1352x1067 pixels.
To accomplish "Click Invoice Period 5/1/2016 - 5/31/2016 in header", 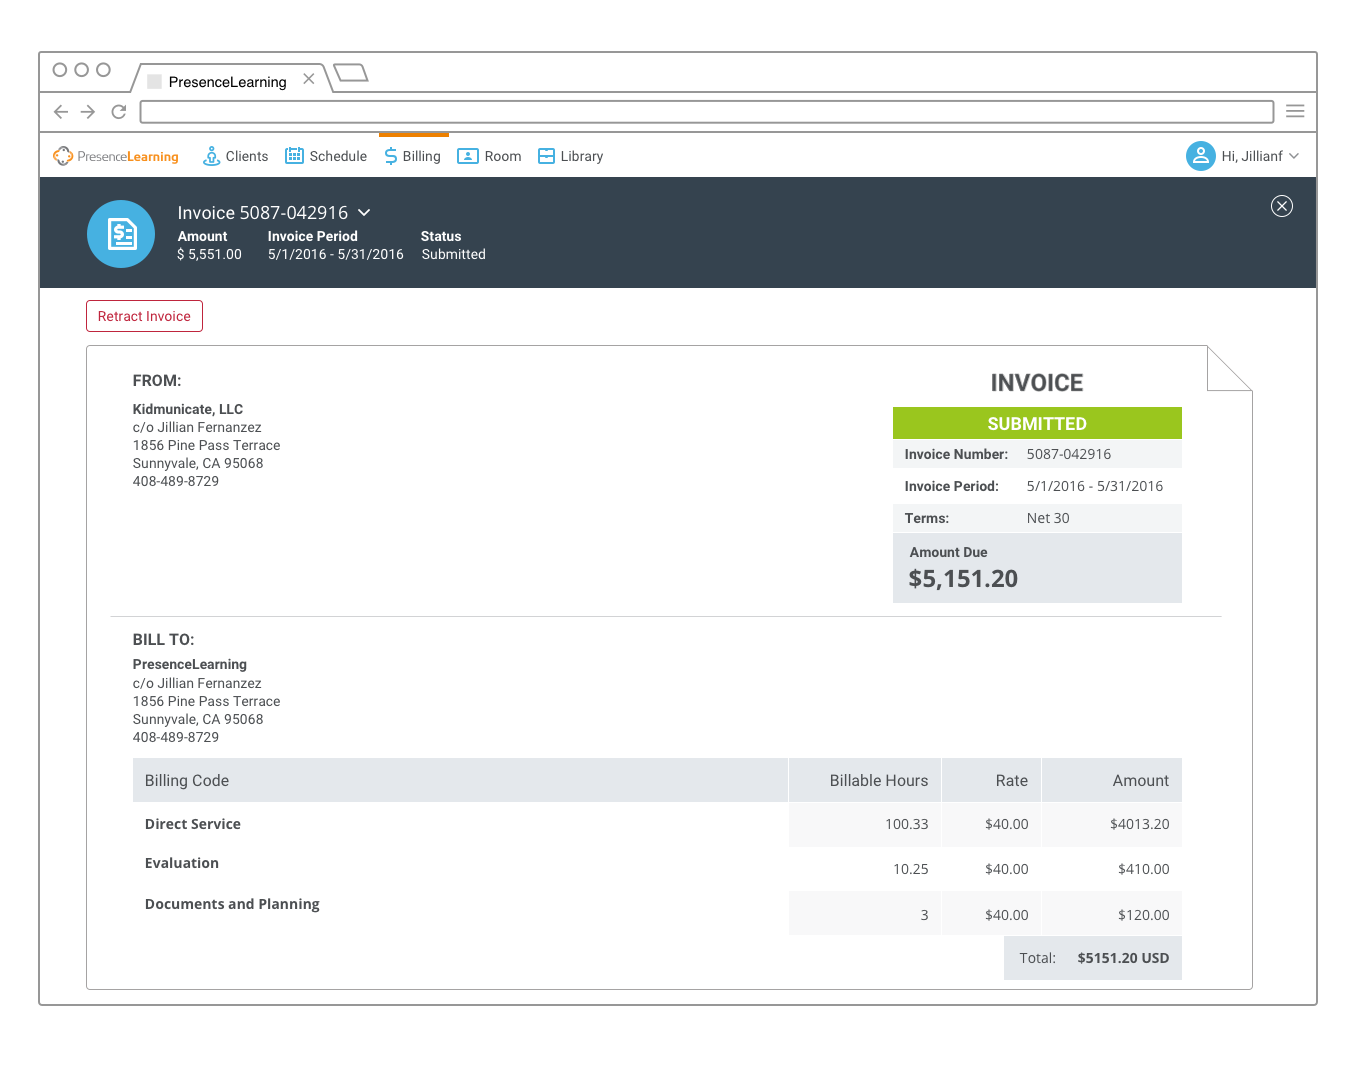I will click(336, 255).
